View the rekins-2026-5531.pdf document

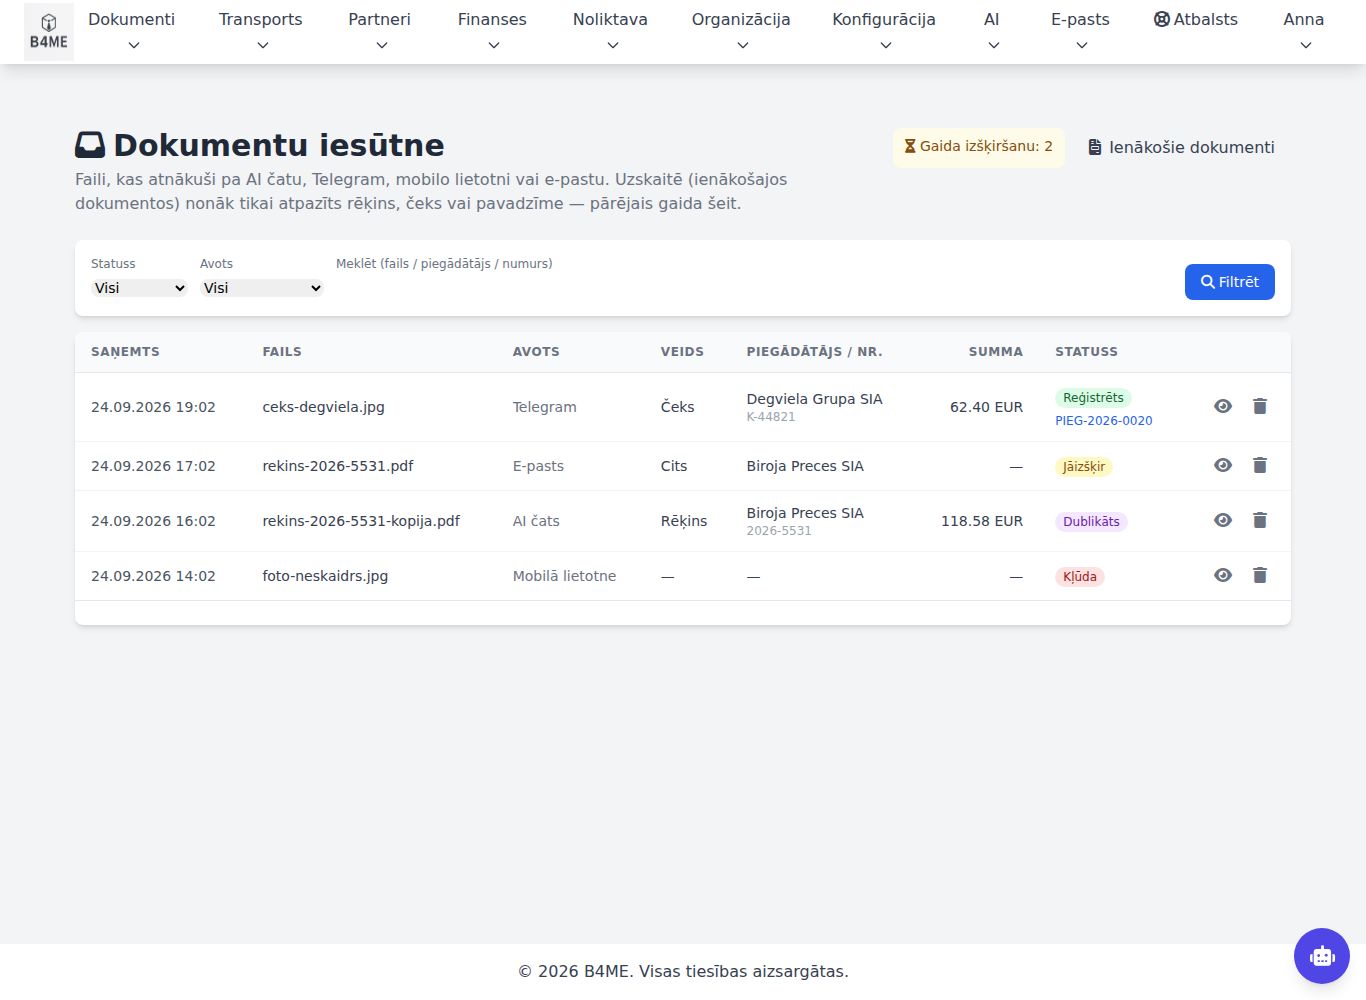[1223, 465]
